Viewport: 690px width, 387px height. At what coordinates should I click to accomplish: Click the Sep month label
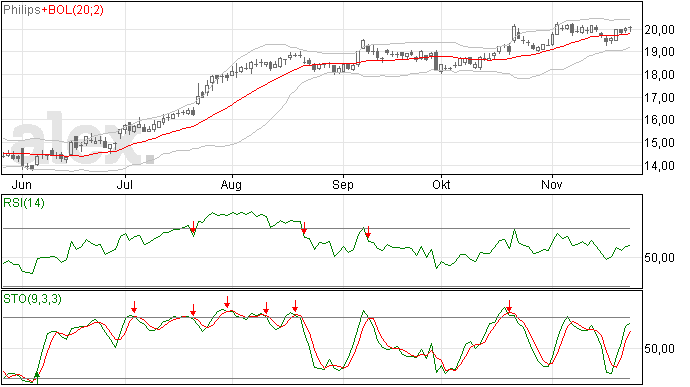click(x=343, y=185)
